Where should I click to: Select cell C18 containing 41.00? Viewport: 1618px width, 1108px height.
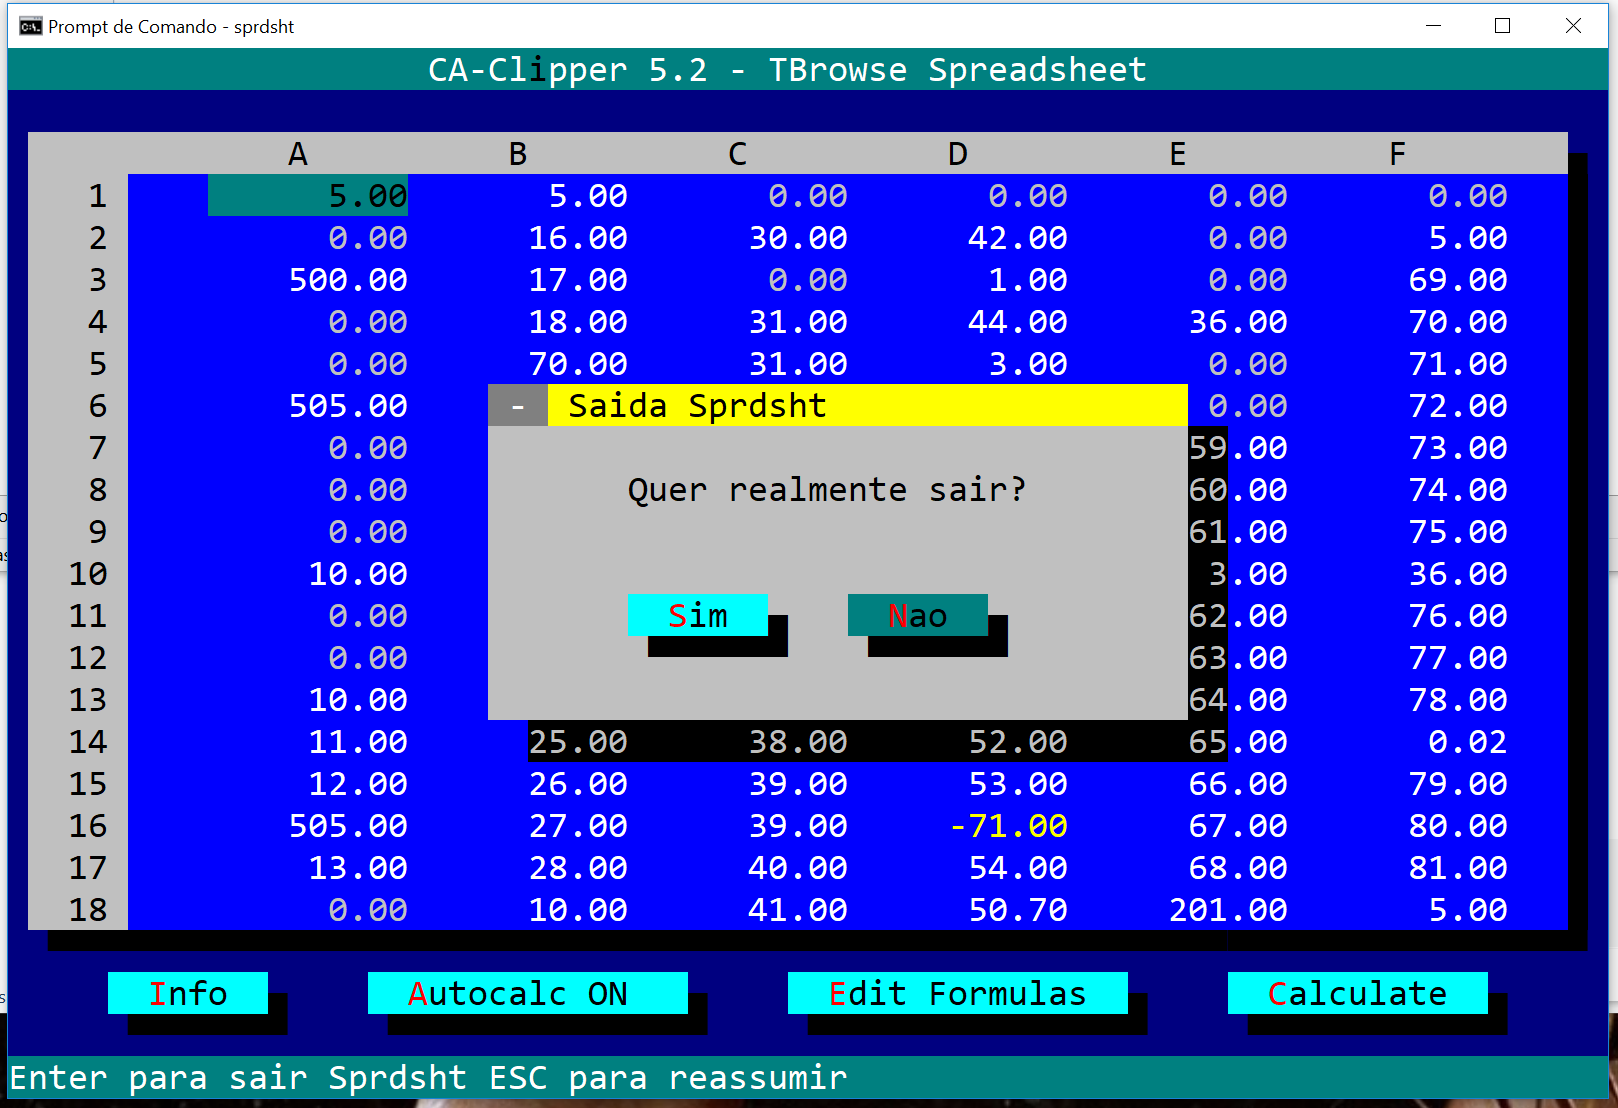click(798, 909)
